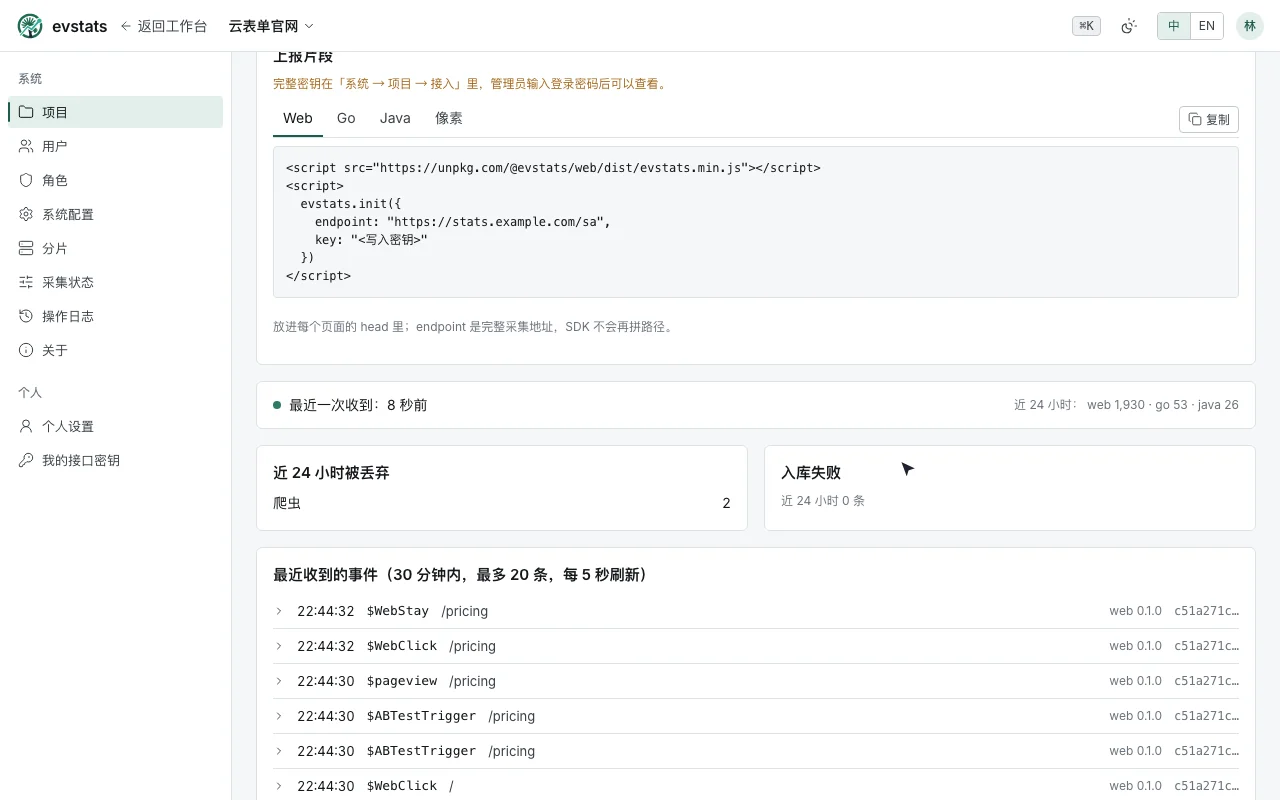Click the 近 24 小时 0 条 text
The height and width of the screenshot is (800, 1280).
(x=823, y=500)
